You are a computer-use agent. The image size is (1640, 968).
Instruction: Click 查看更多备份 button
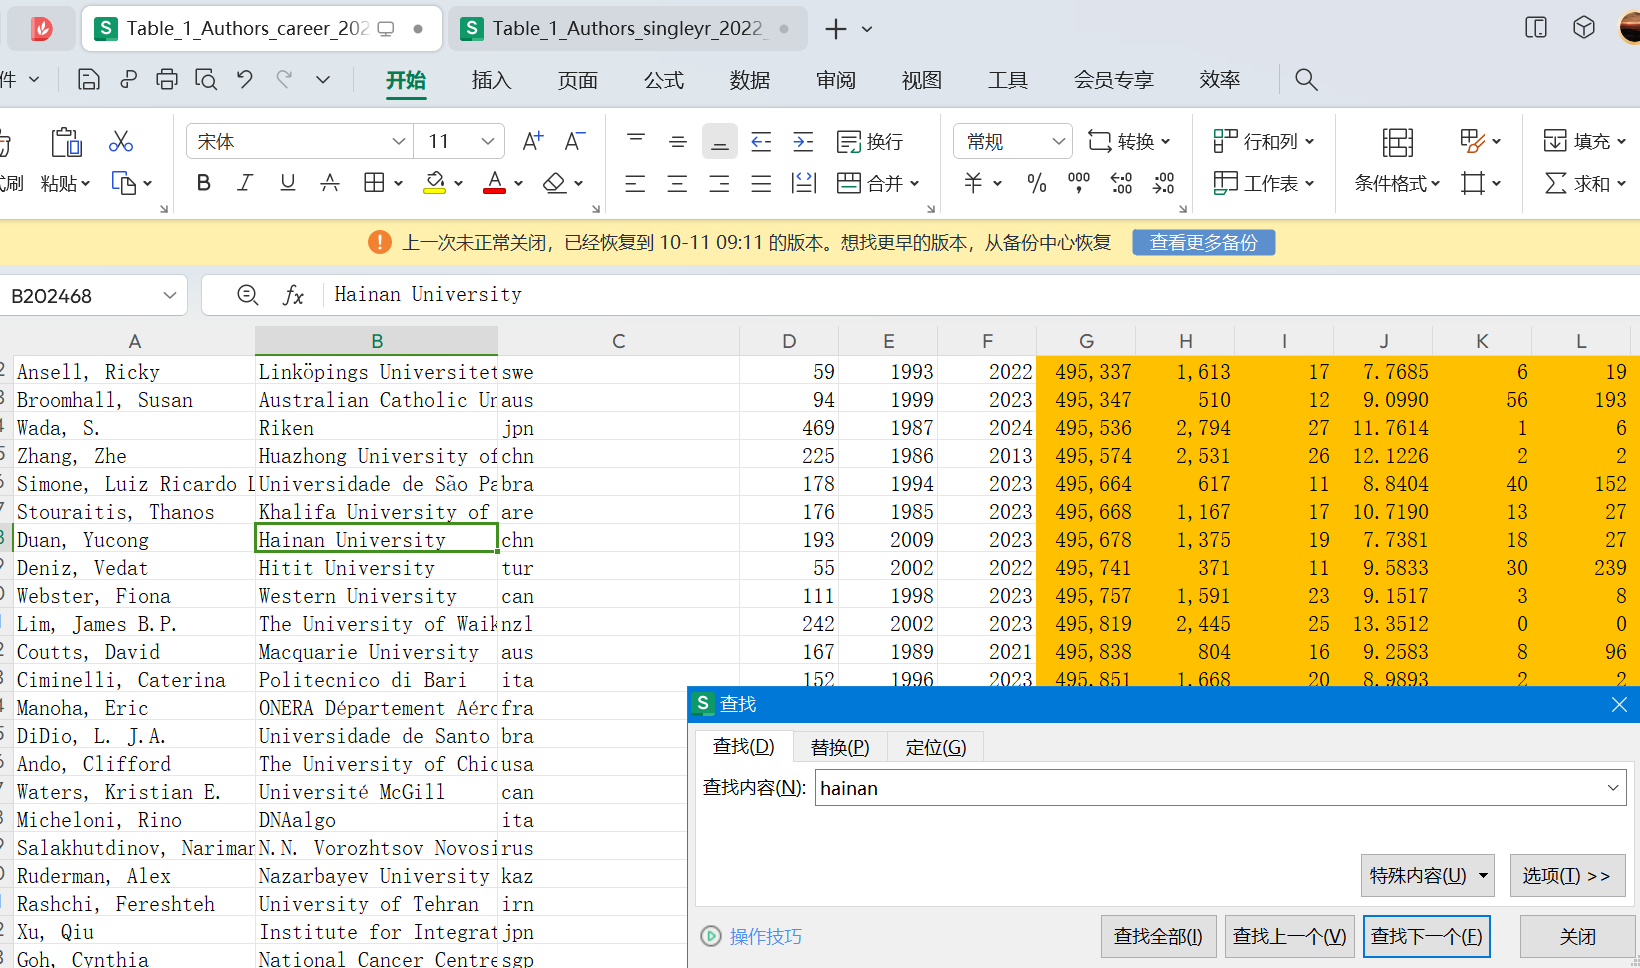tap(1203, 242)
